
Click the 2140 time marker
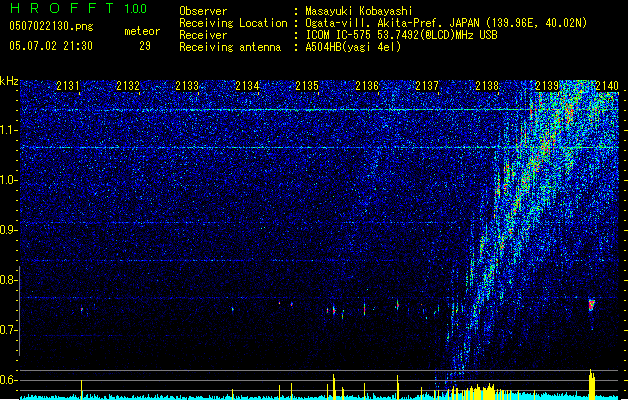tap(607, 86)
